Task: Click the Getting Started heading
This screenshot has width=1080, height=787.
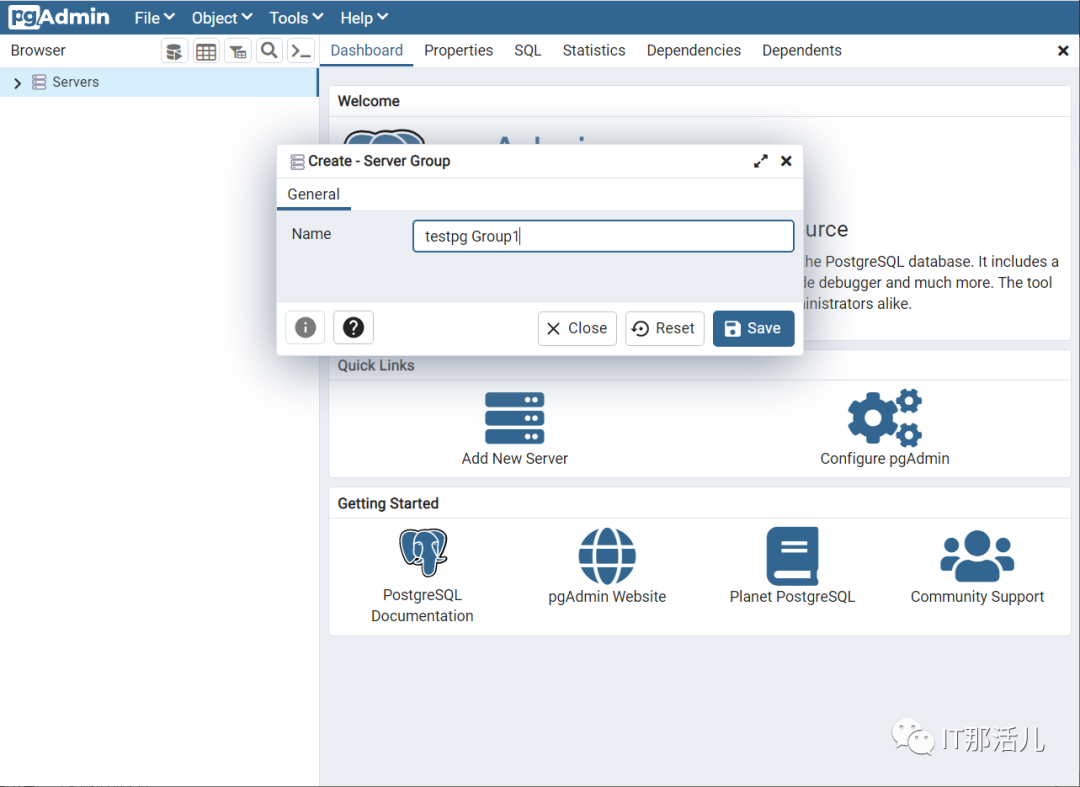Action: coord(388,503)
